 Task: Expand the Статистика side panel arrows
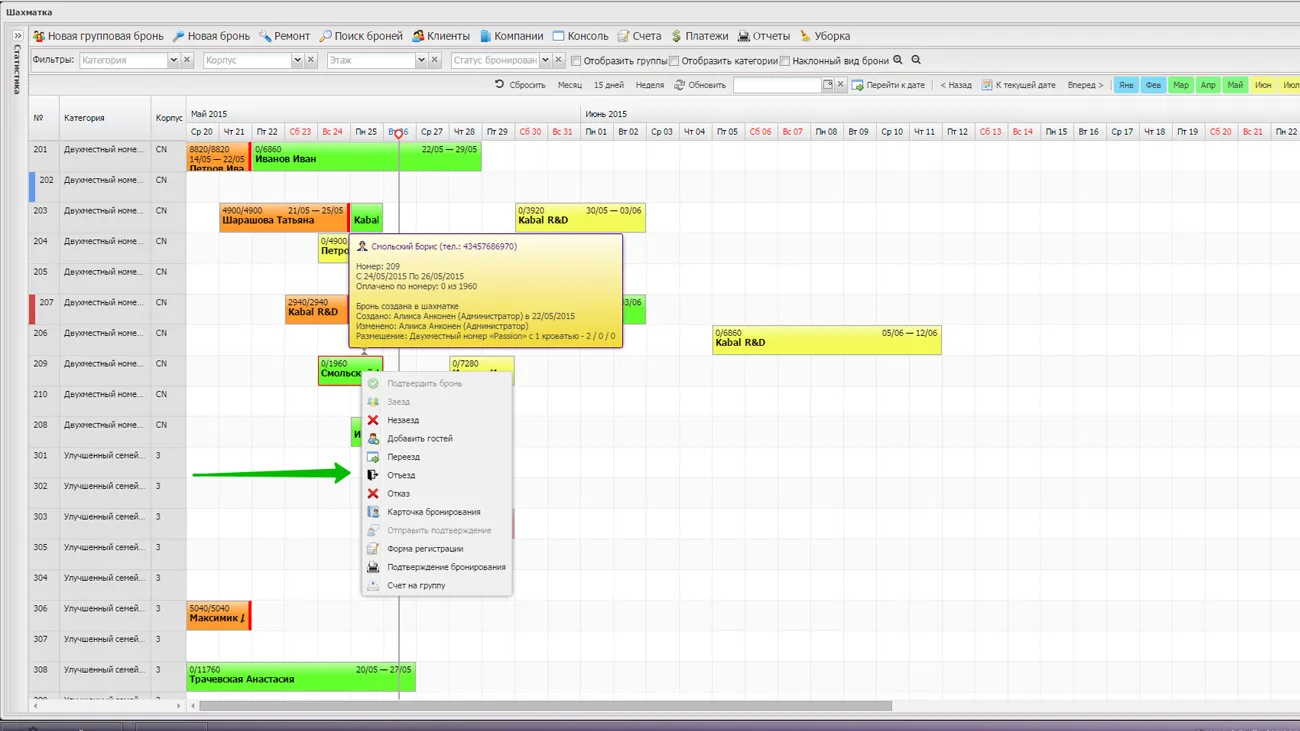[18, 36]
